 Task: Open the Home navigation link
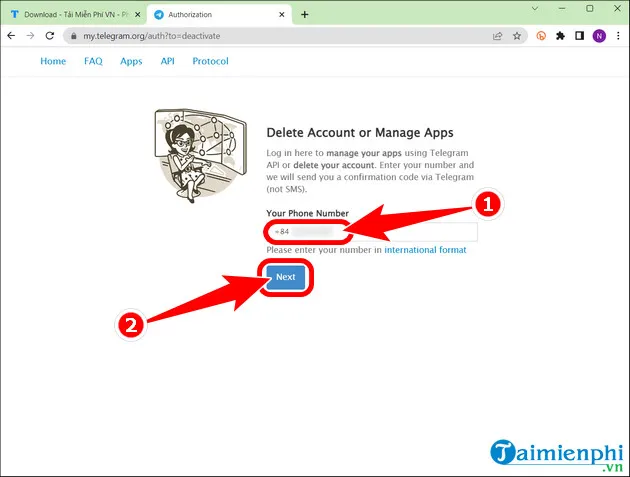(53, 61)
